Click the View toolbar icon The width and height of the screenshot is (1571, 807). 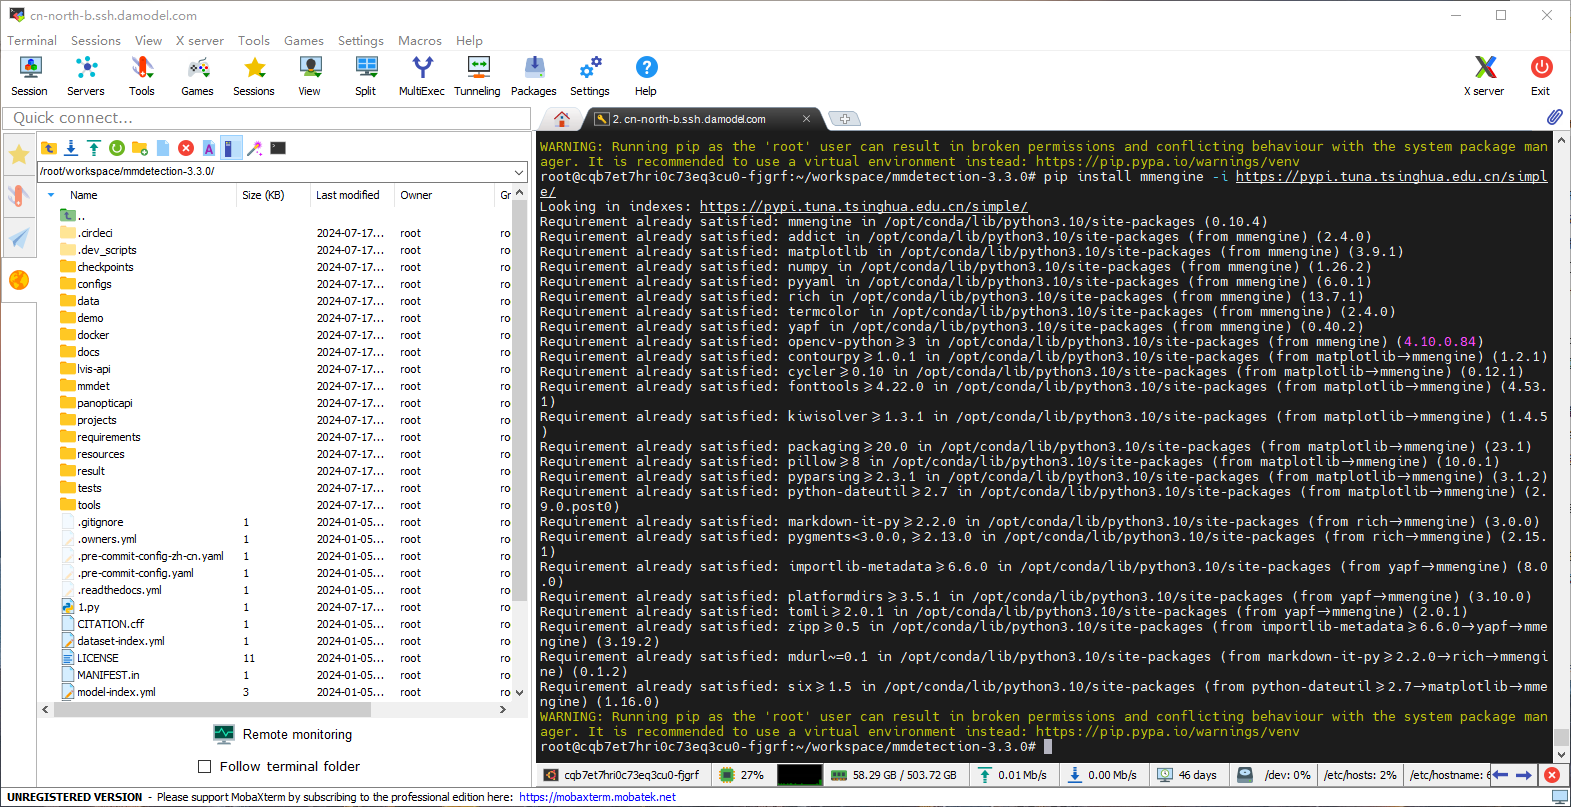click(x=310, y=76)
